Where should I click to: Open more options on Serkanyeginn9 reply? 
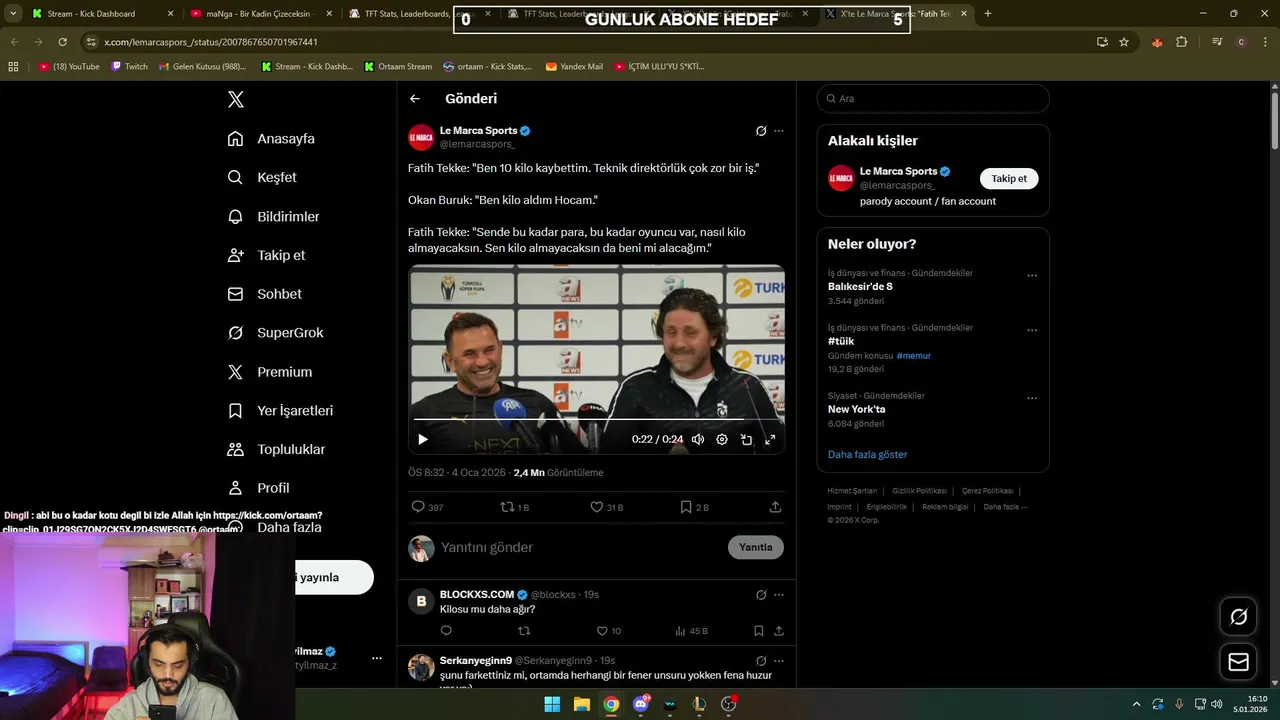pos(779,661)
